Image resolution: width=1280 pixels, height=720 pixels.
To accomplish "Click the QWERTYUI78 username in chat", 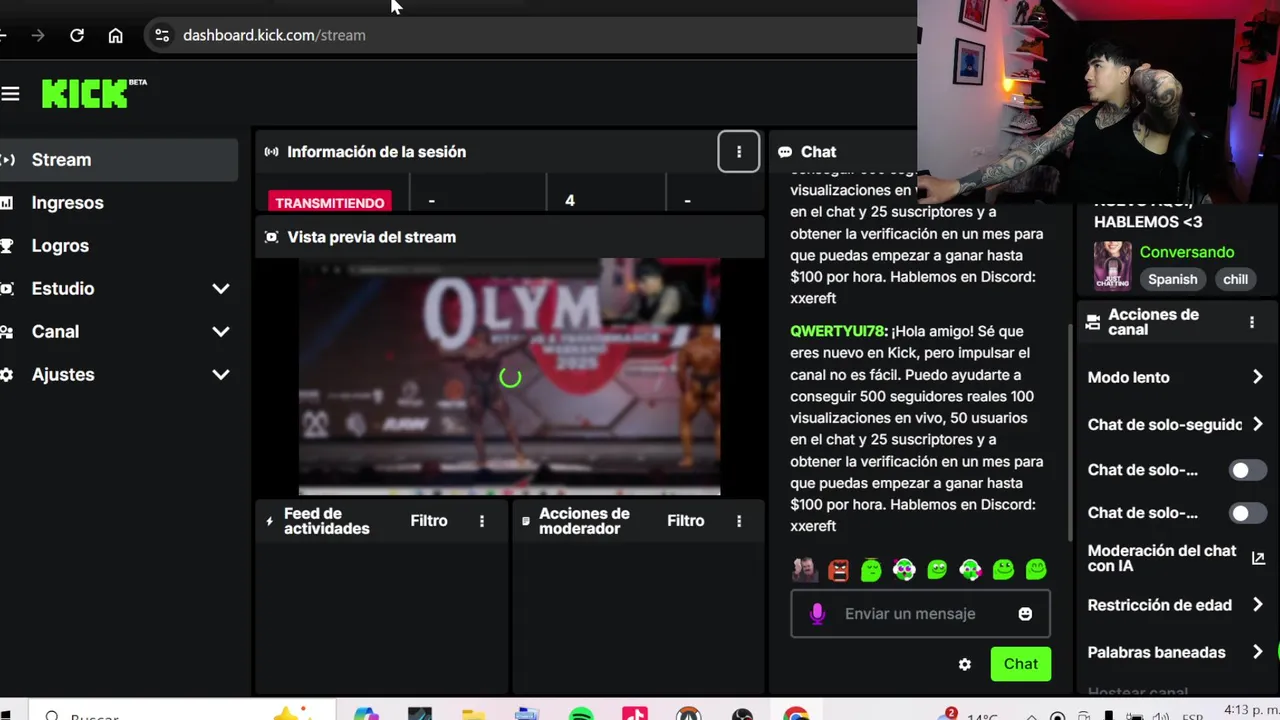I will point(837,331).
